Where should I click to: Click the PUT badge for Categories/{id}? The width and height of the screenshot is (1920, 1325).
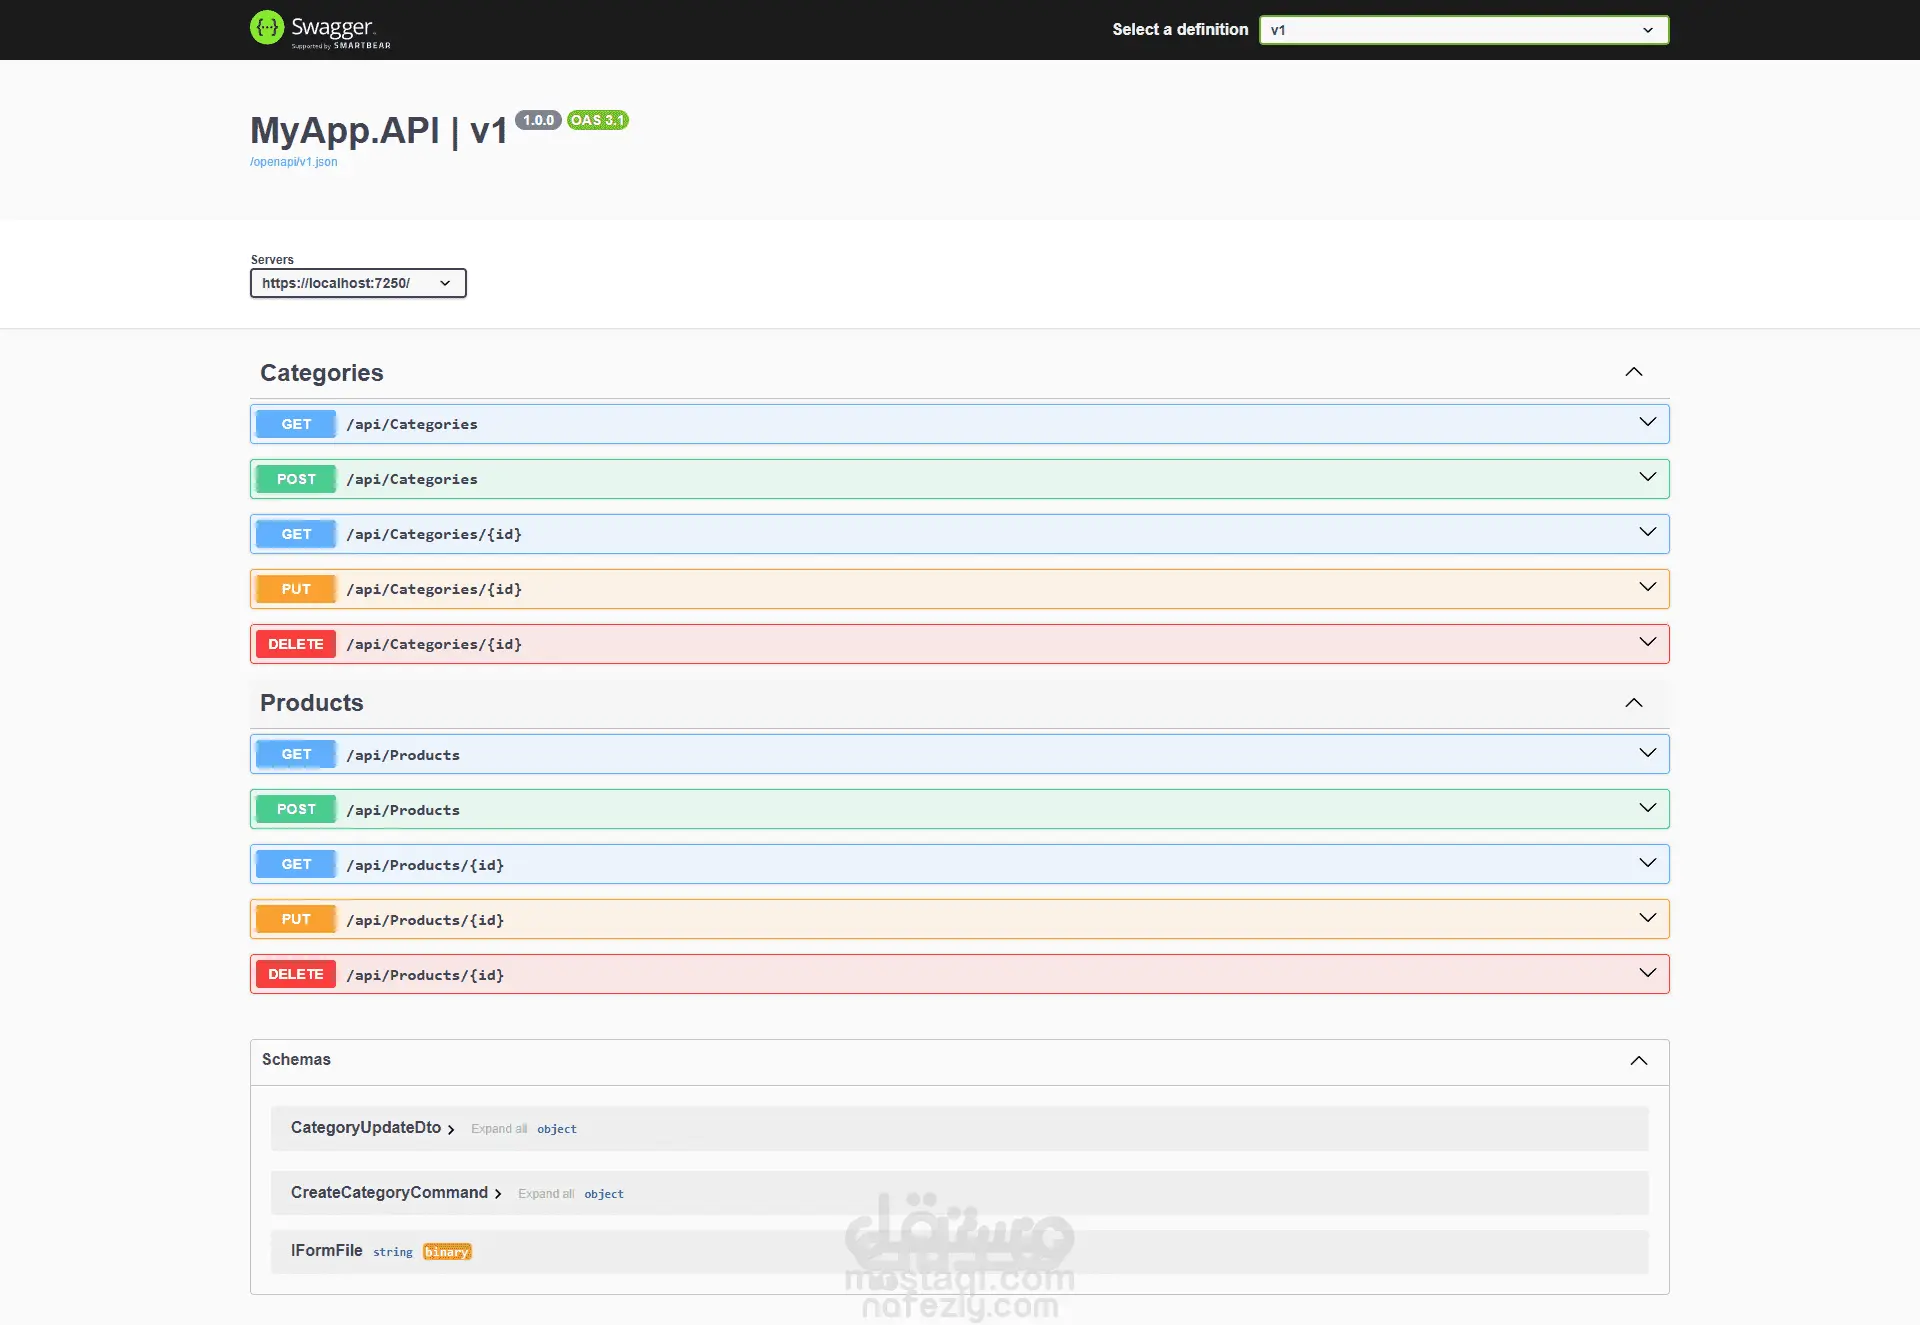(296, 589)
